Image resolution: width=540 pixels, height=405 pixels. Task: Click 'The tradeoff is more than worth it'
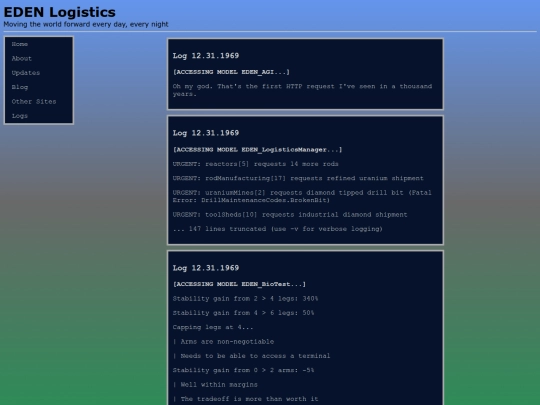coord(245,399)
